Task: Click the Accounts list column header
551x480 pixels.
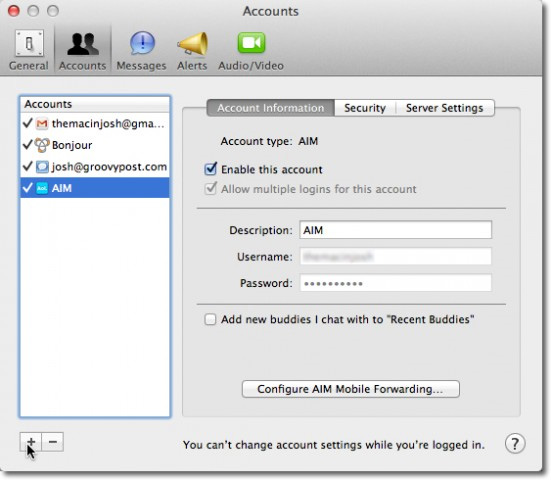Action: click(x=95, y=104)
